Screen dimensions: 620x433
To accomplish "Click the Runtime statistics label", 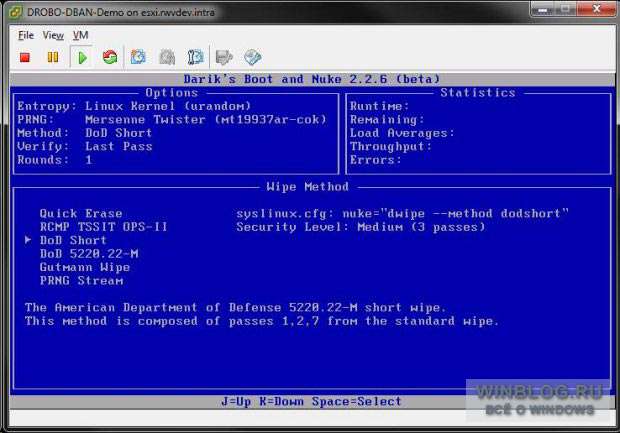I will [379, 106].
